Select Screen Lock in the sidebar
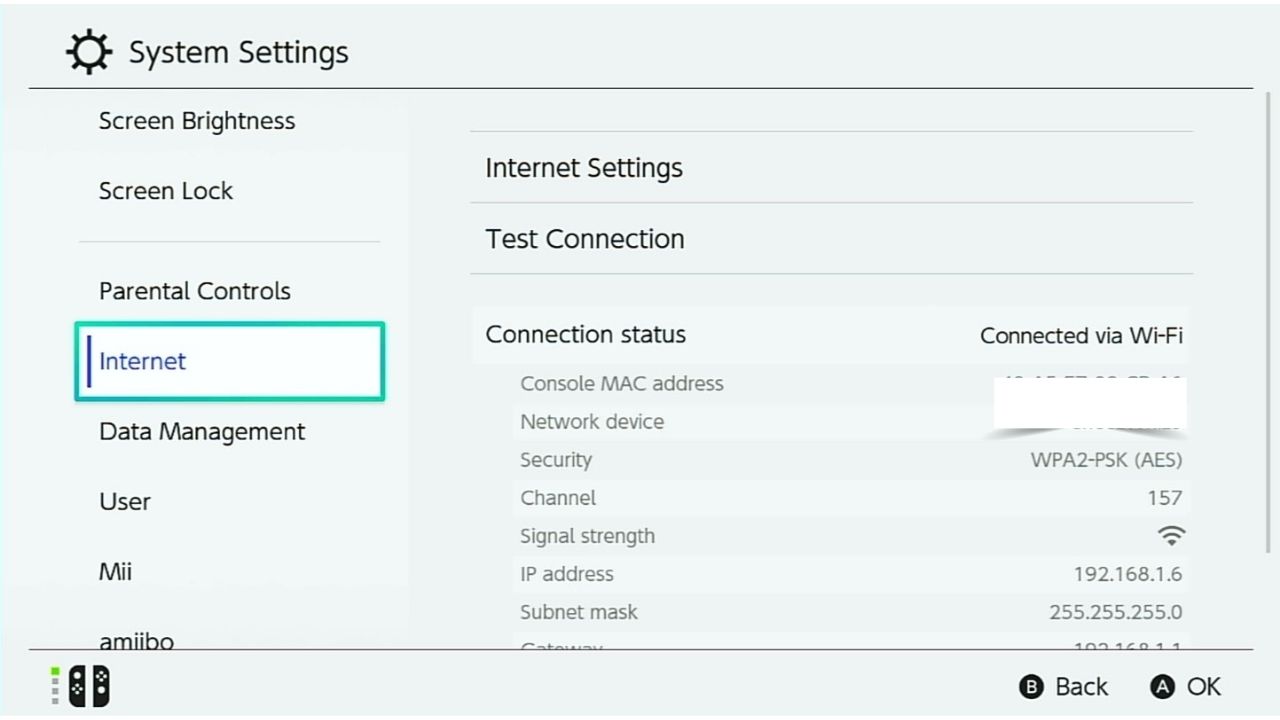The image size is (1280, 720). tap(166, 191)
